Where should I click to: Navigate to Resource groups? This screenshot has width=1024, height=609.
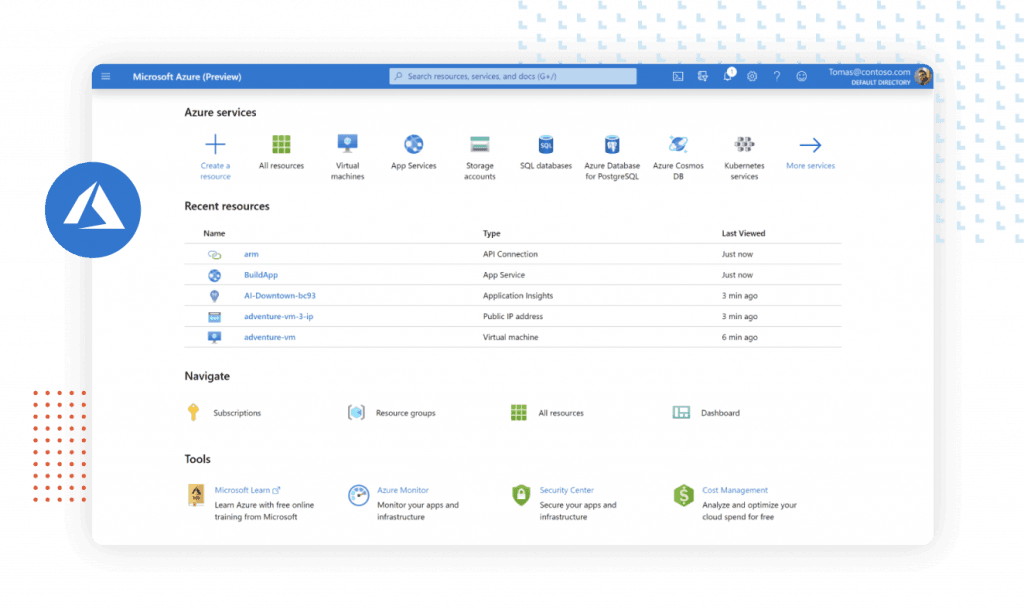[404, 413]
